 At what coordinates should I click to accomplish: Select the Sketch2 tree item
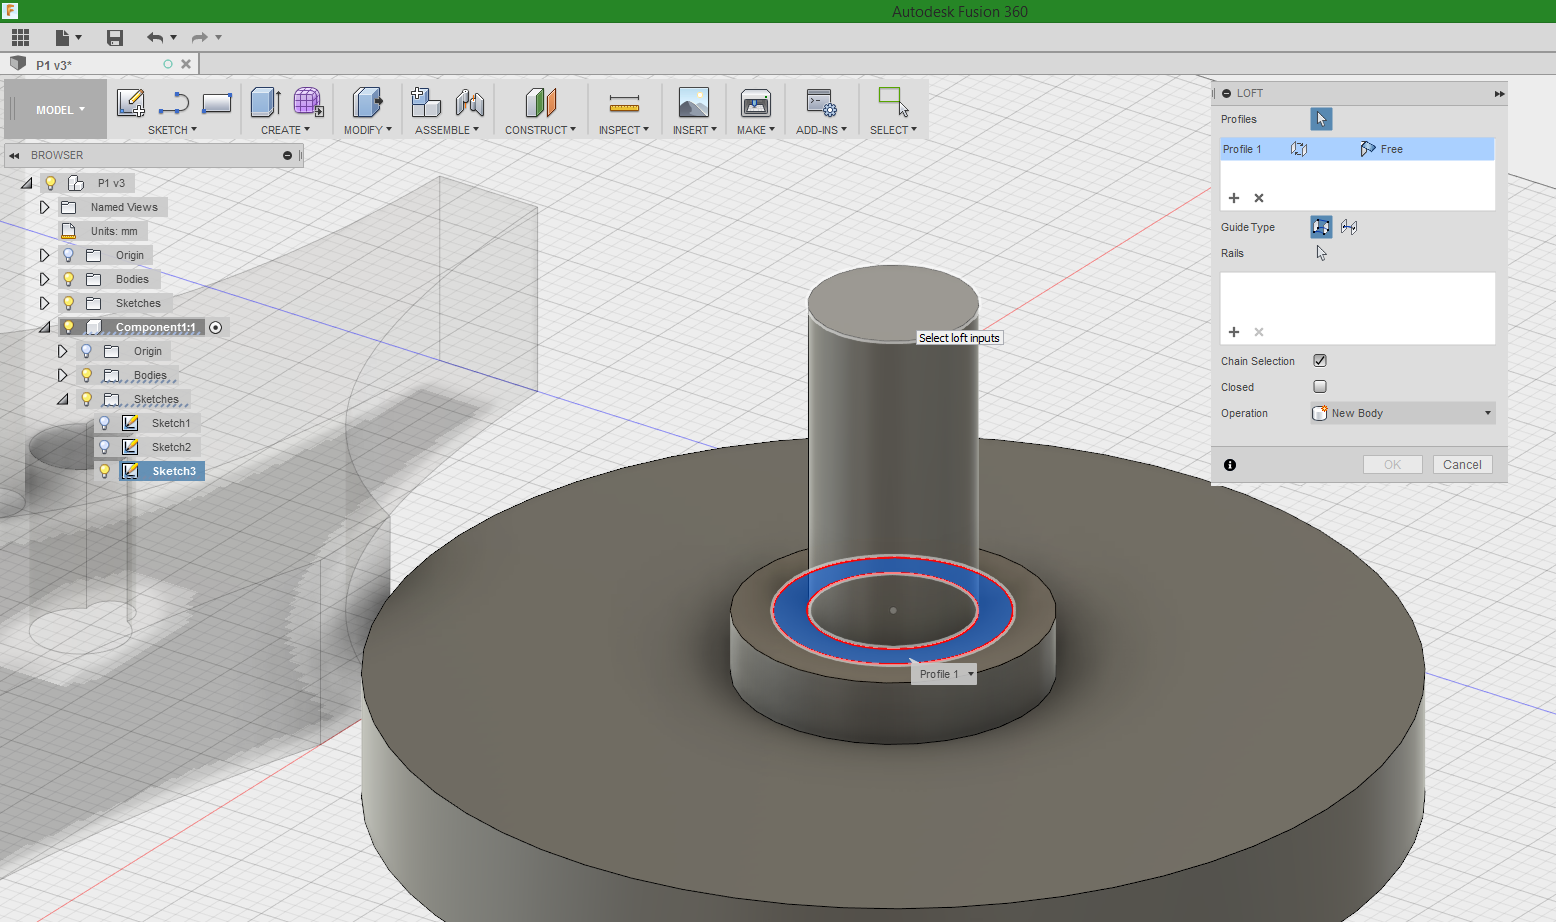[x=171, y=447]
